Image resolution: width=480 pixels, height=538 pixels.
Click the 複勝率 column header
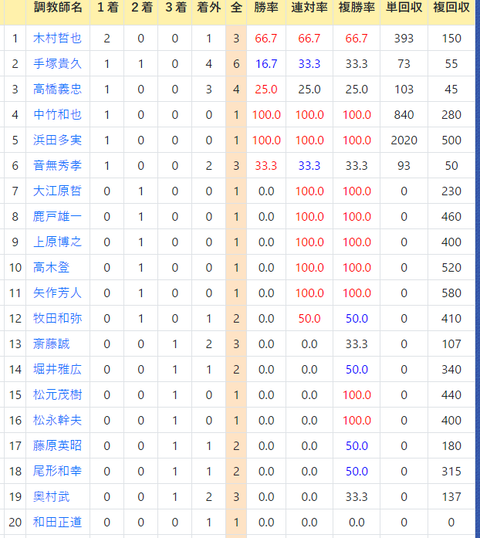[x=356, y=8]
